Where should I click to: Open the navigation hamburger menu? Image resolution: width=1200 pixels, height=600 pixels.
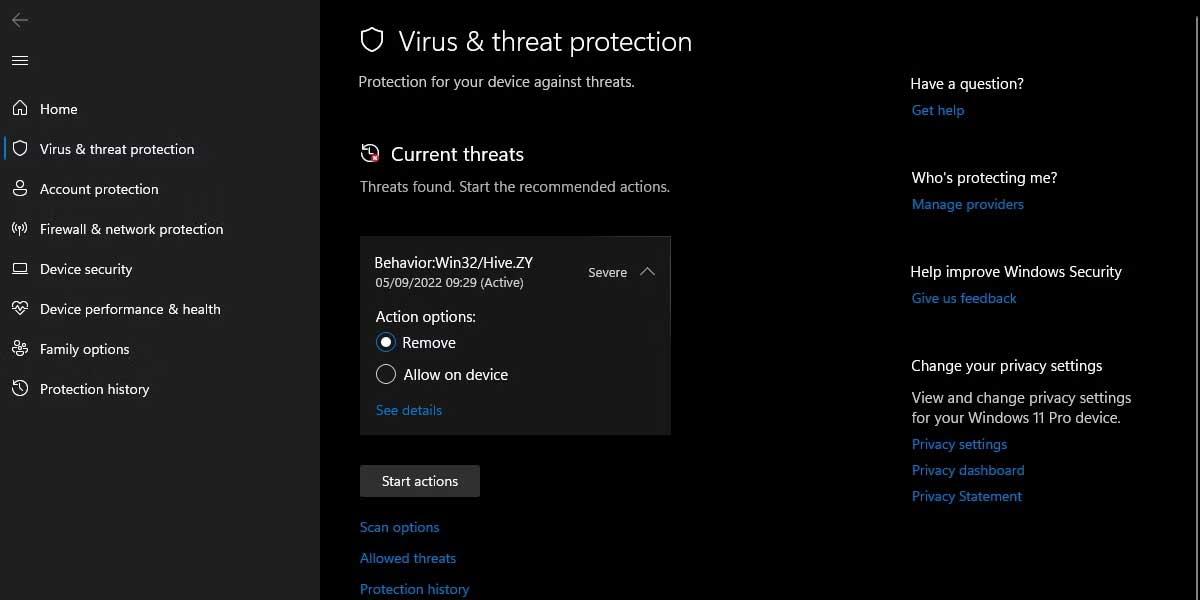pos(19,60)
